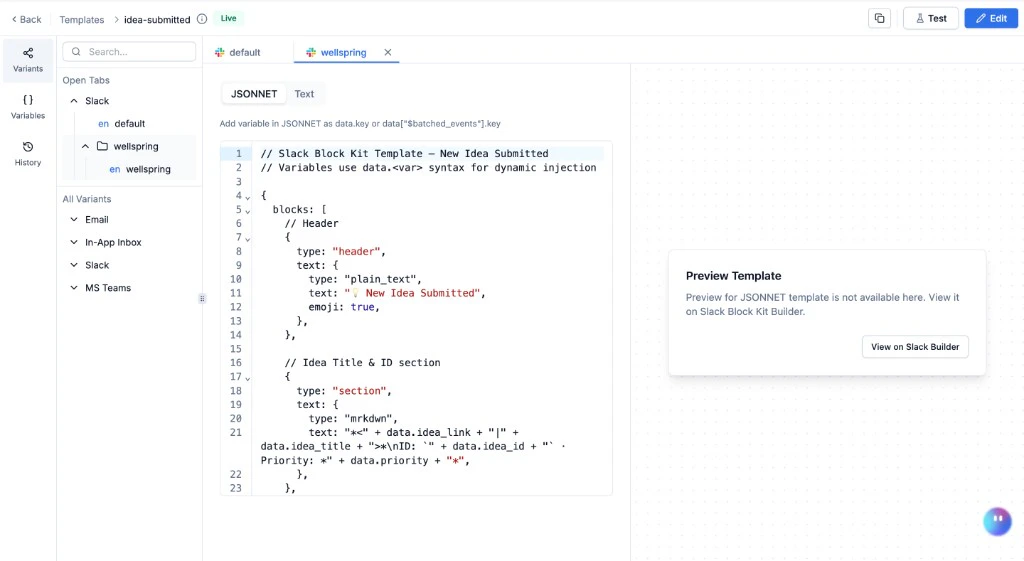1024x561 pixels.
Task: Open the en default variant
Action: 121,123
